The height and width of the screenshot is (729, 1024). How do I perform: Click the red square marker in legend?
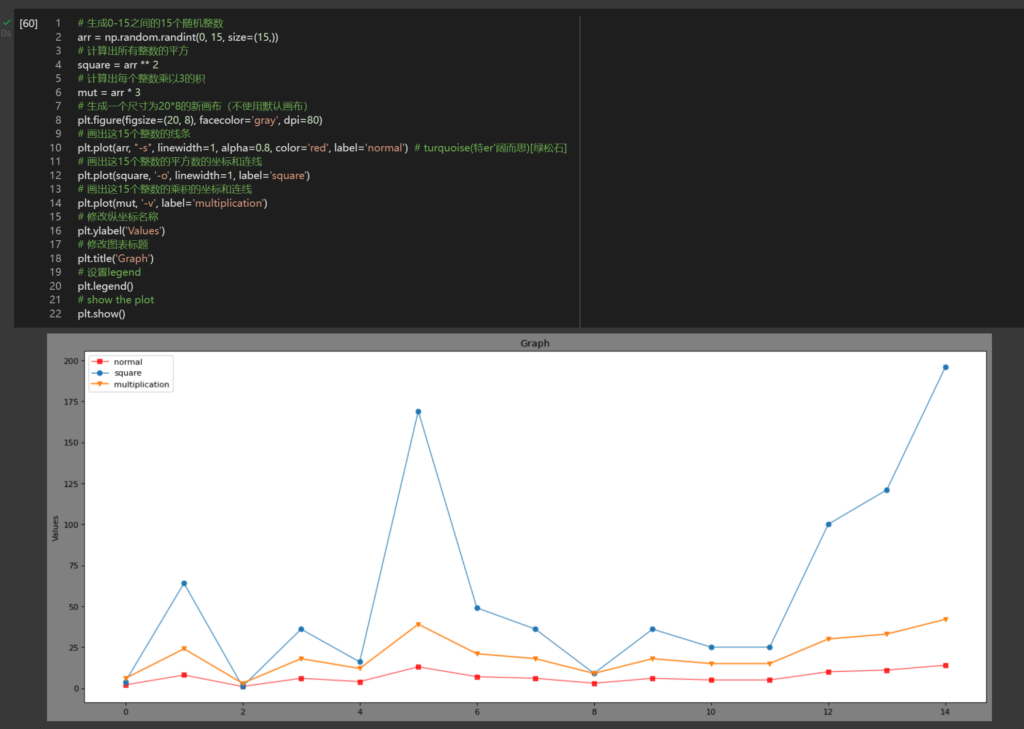(x=100, y=361)
